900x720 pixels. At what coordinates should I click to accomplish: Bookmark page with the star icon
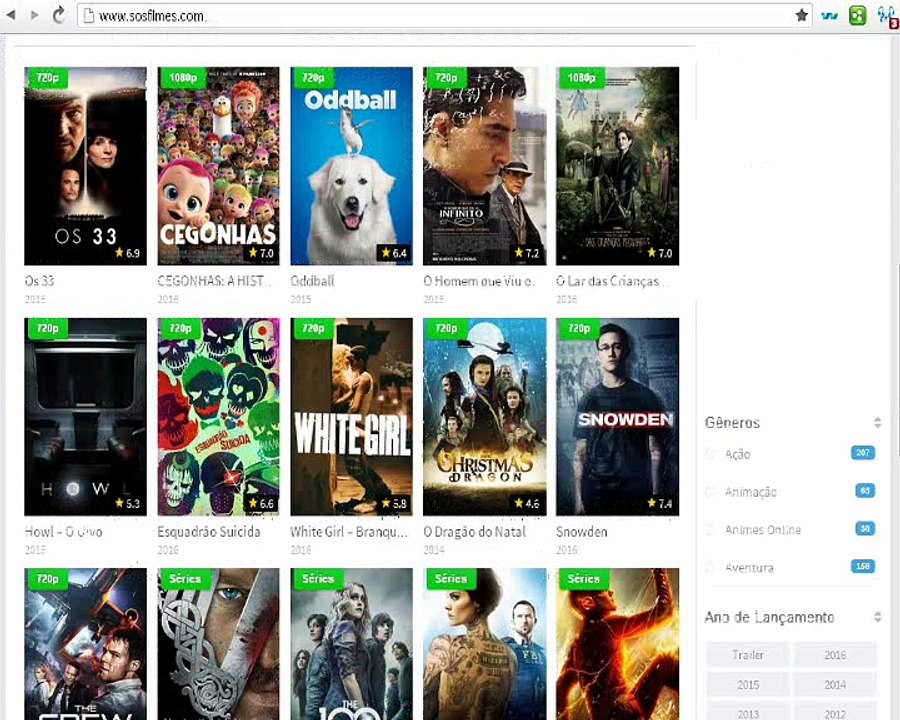(802, 16)
